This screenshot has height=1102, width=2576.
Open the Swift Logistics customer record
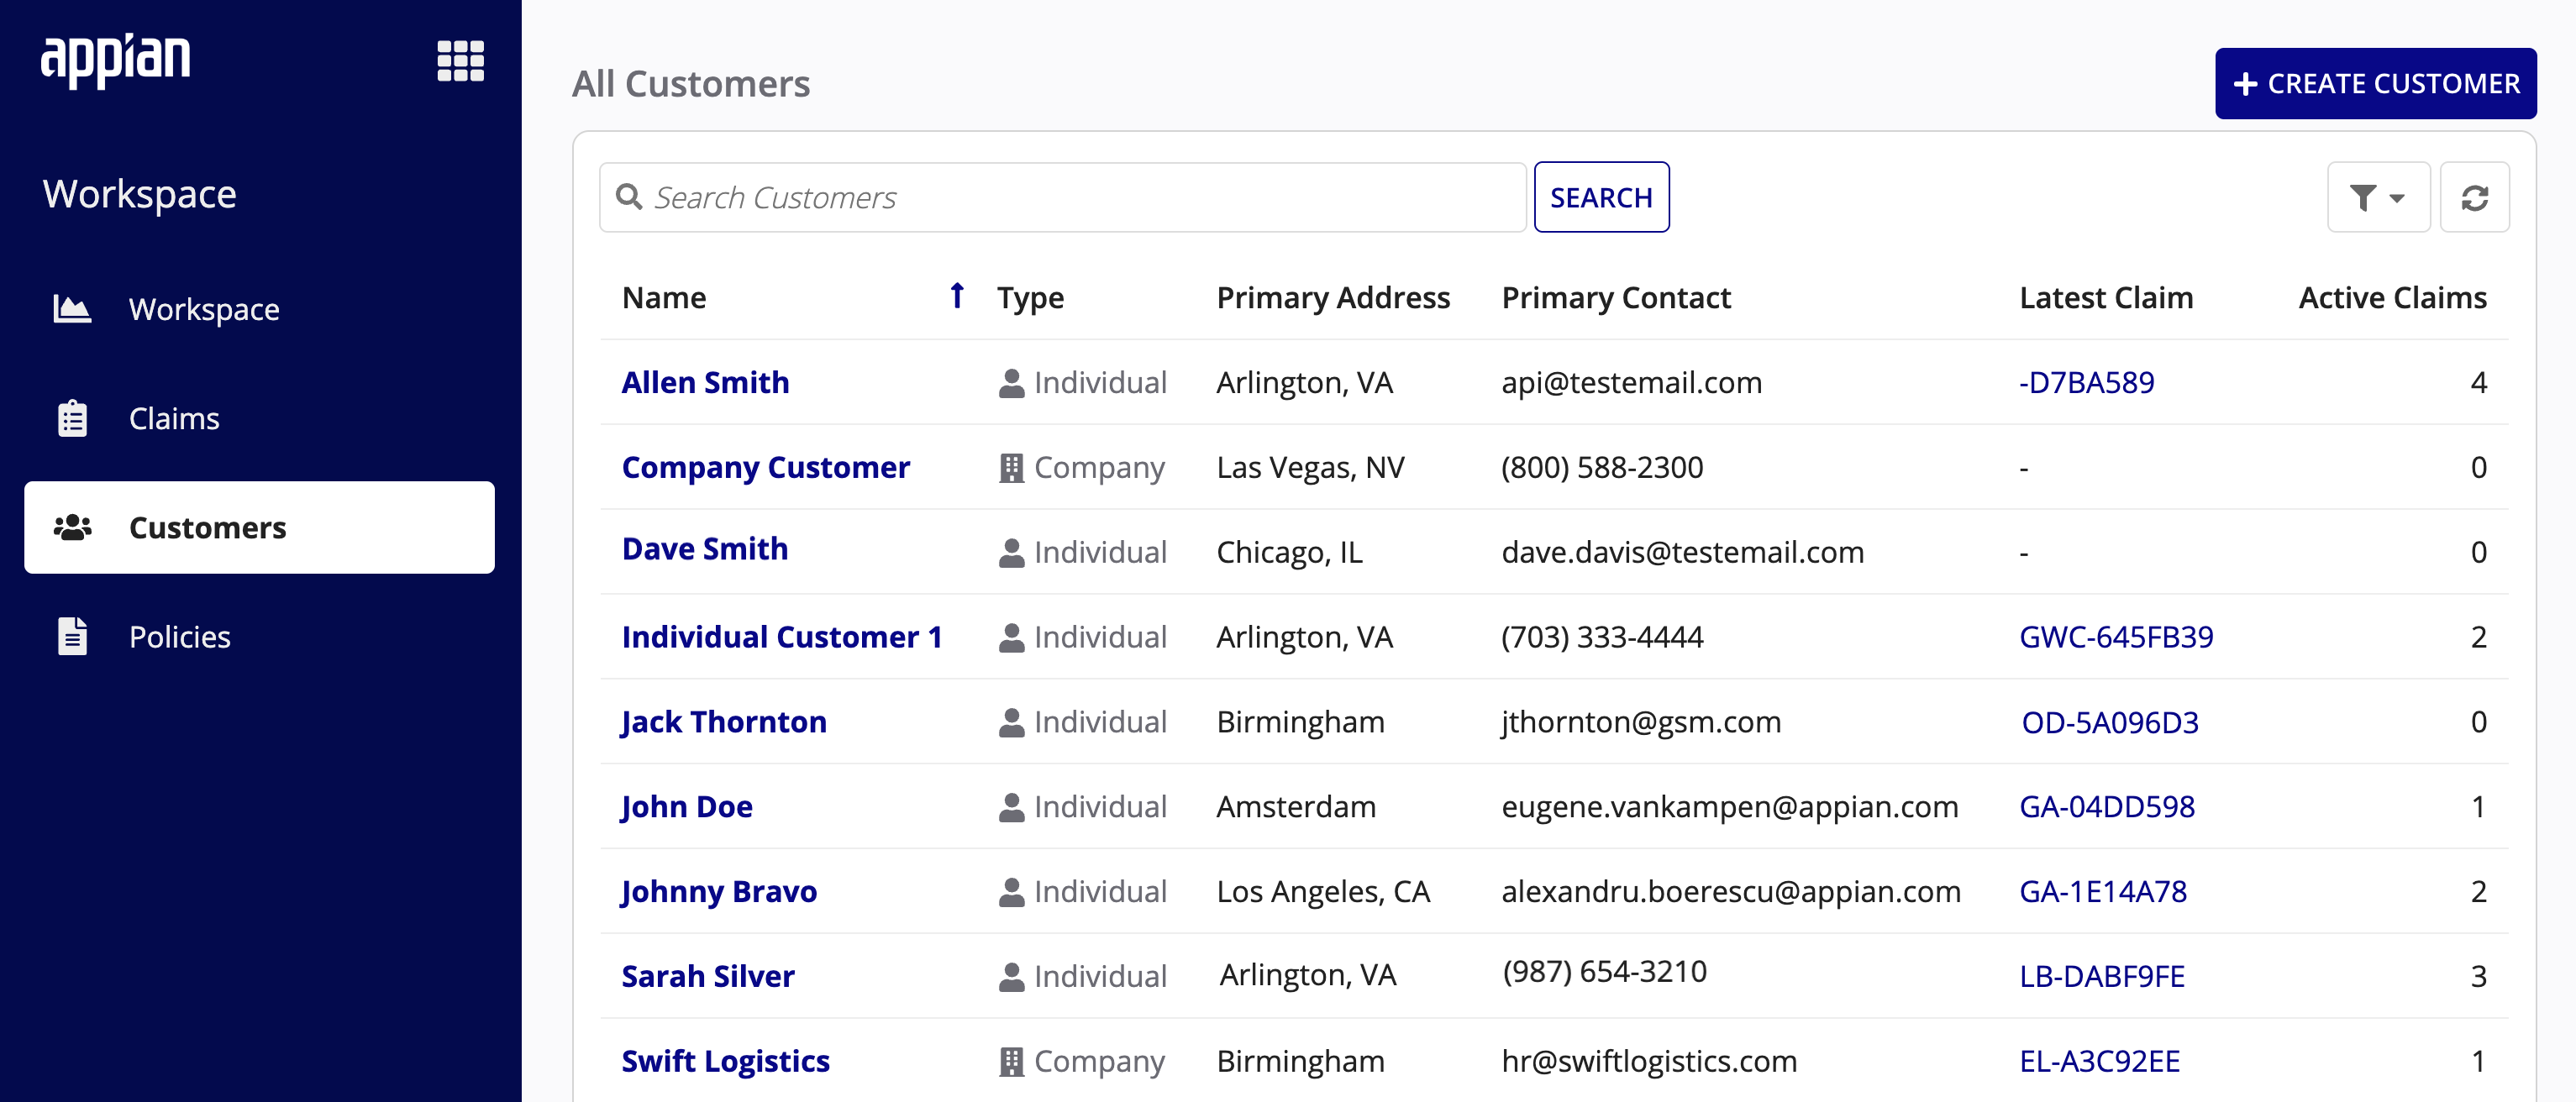coord(725,1060)
